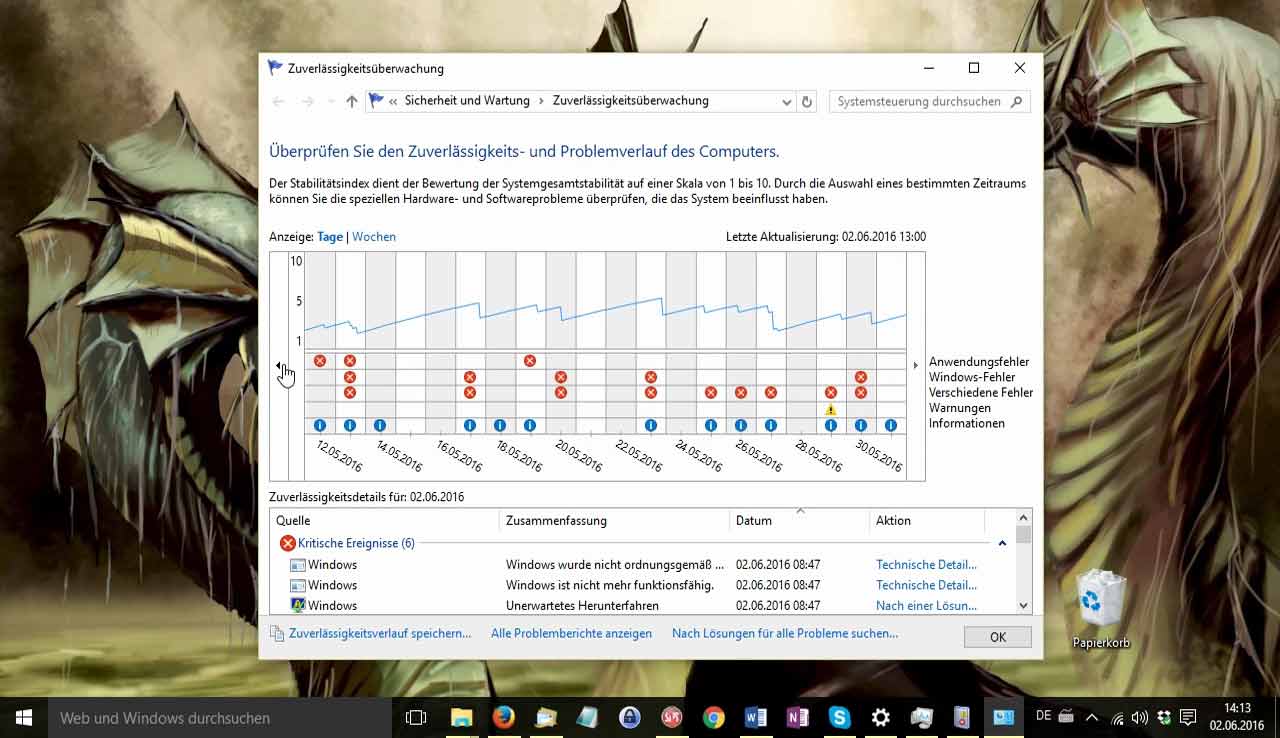Screen dimensions: 1280x738
Task: Click miscellaneous failure icon on 27.05.2016
Action: click(x=771, y=393)
